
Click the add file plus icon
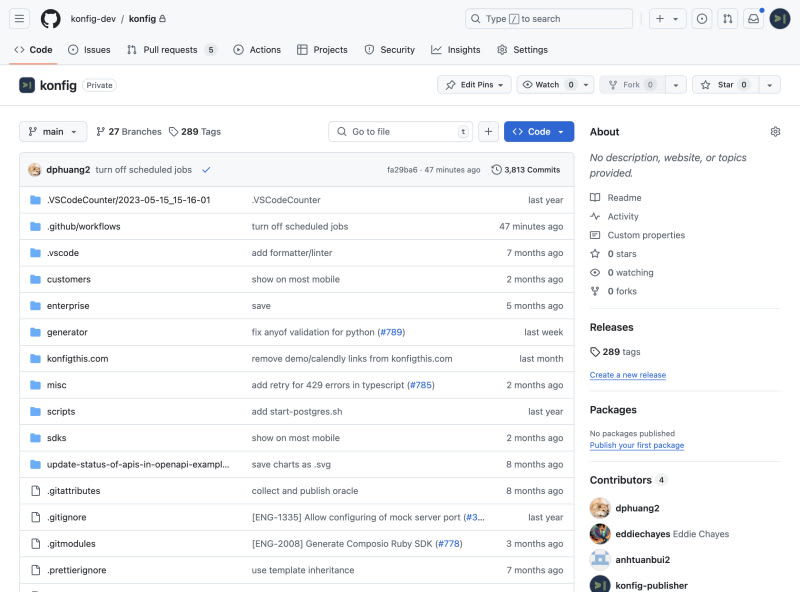(488, 132)
